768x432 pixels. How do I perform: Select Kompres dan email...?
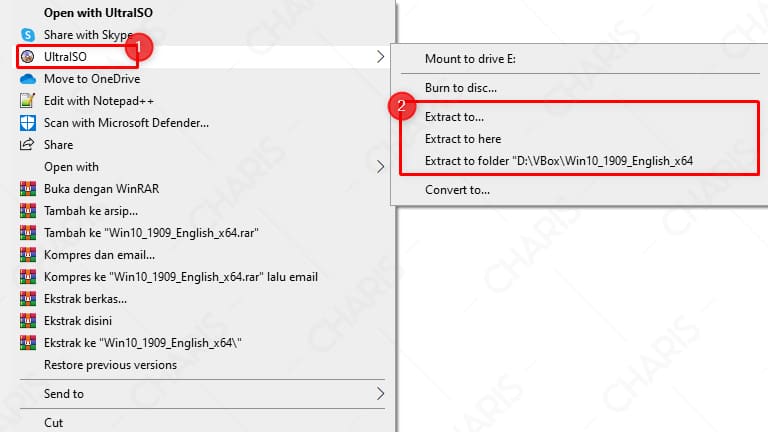[x=99, y=255]
